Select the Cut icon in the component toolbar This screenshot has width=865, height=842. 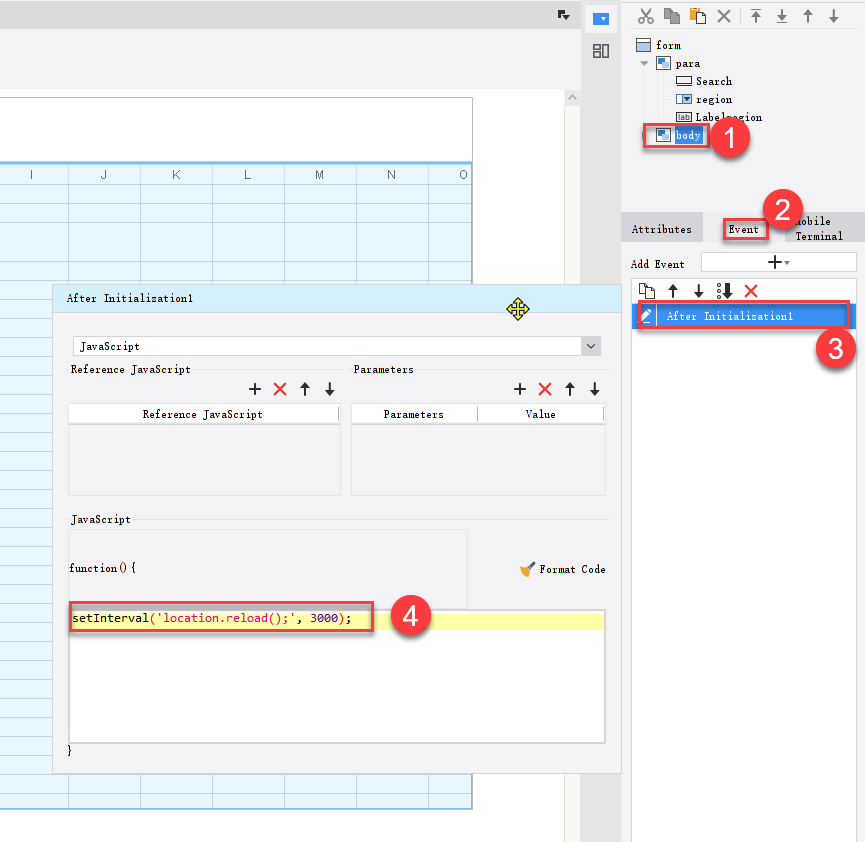click(x=647, y=16)
